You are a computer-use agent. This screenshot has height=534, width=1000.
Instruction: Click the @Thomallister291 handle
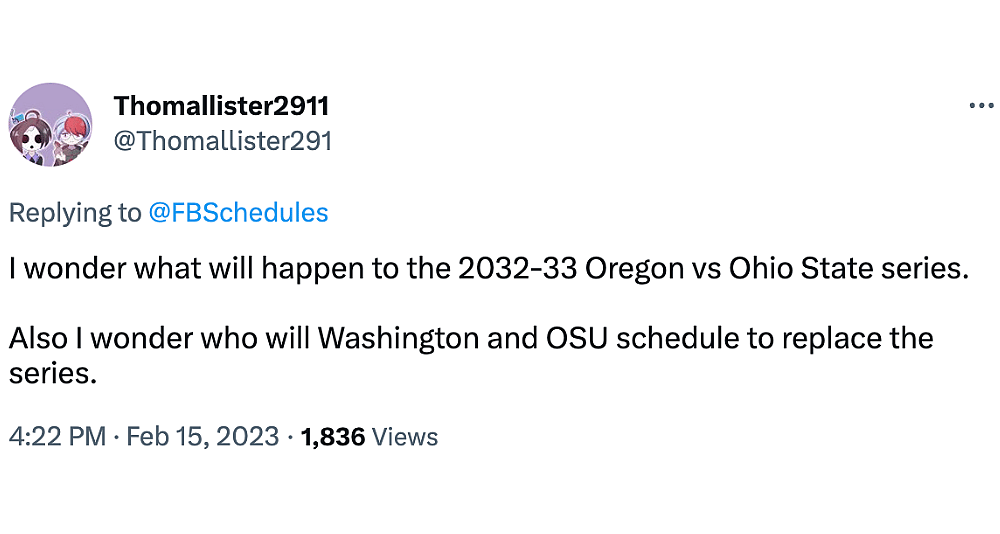pyautogui.click(x=223, y=141)
